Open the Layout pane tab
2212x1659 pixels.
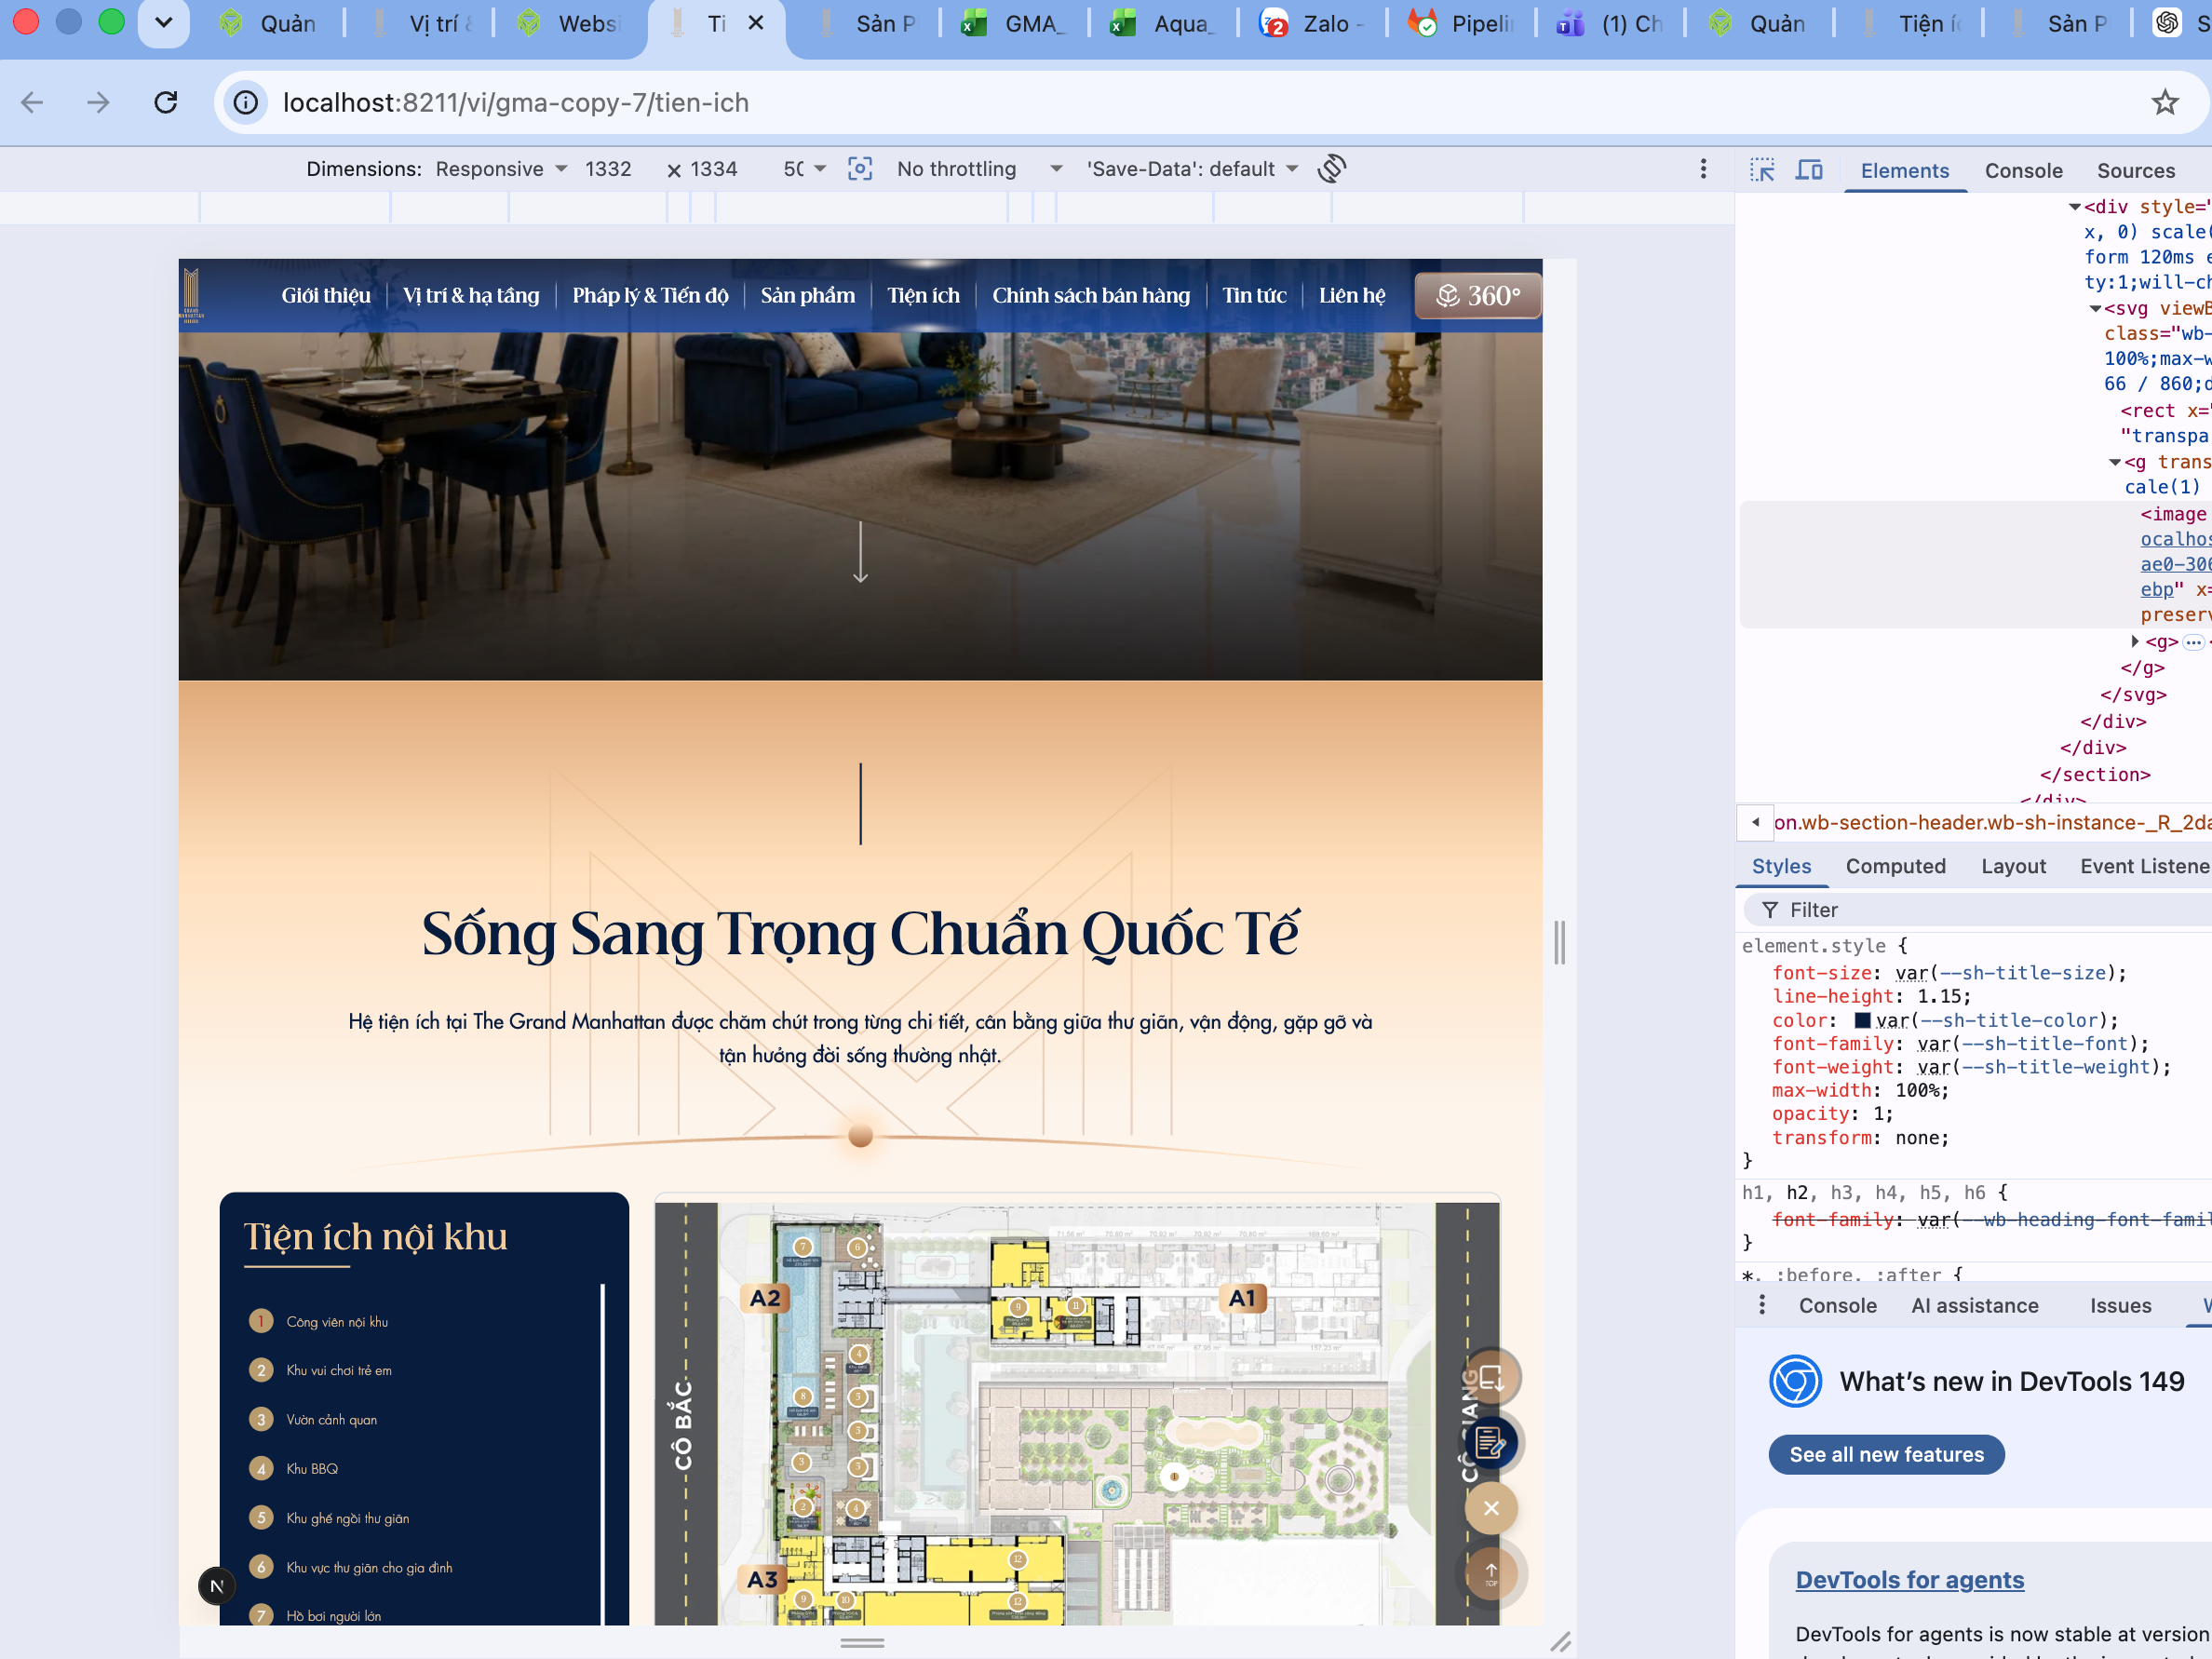[x=2013, y=866]
